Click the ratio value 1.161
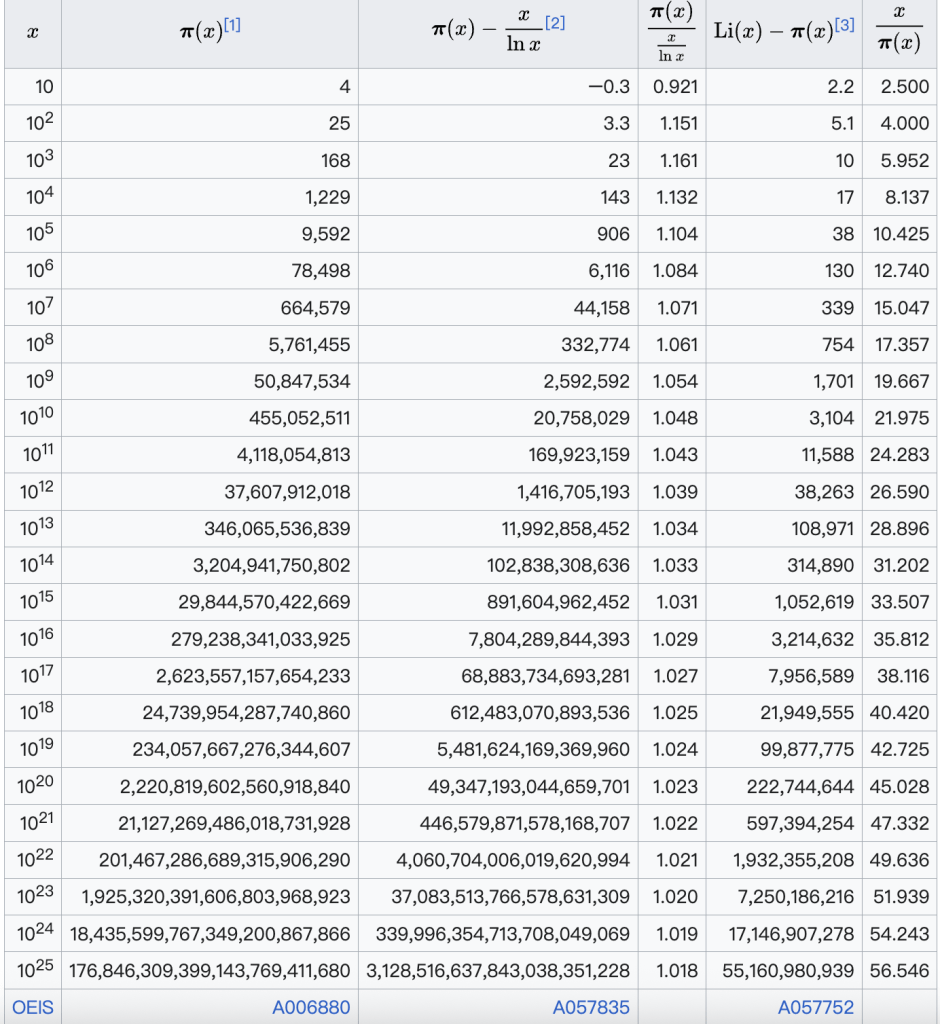This screenshot has width=940, height=1024. [675, 161]
